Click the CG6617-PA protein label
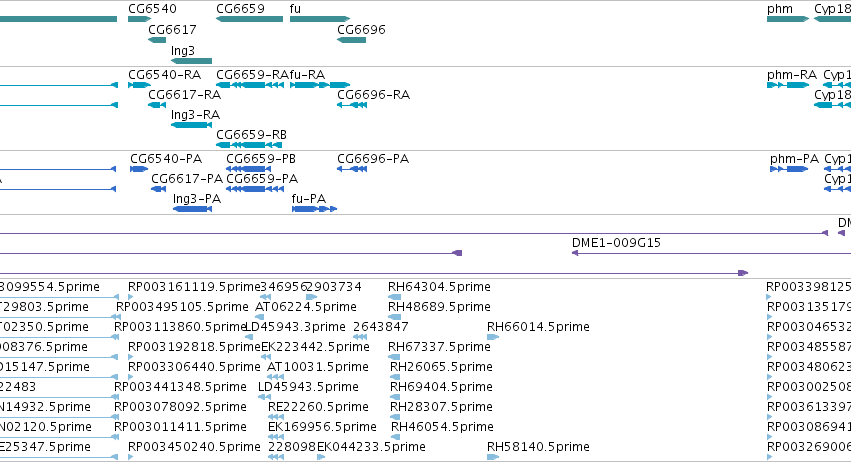The height and width of the screenshot is (462, 851). (187, 179)
